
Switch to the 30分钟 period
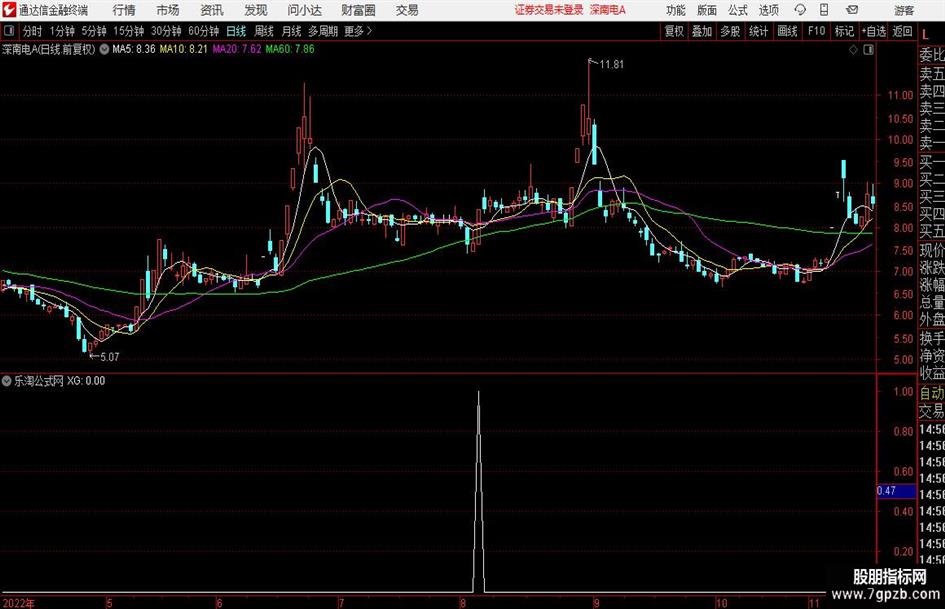166,31
